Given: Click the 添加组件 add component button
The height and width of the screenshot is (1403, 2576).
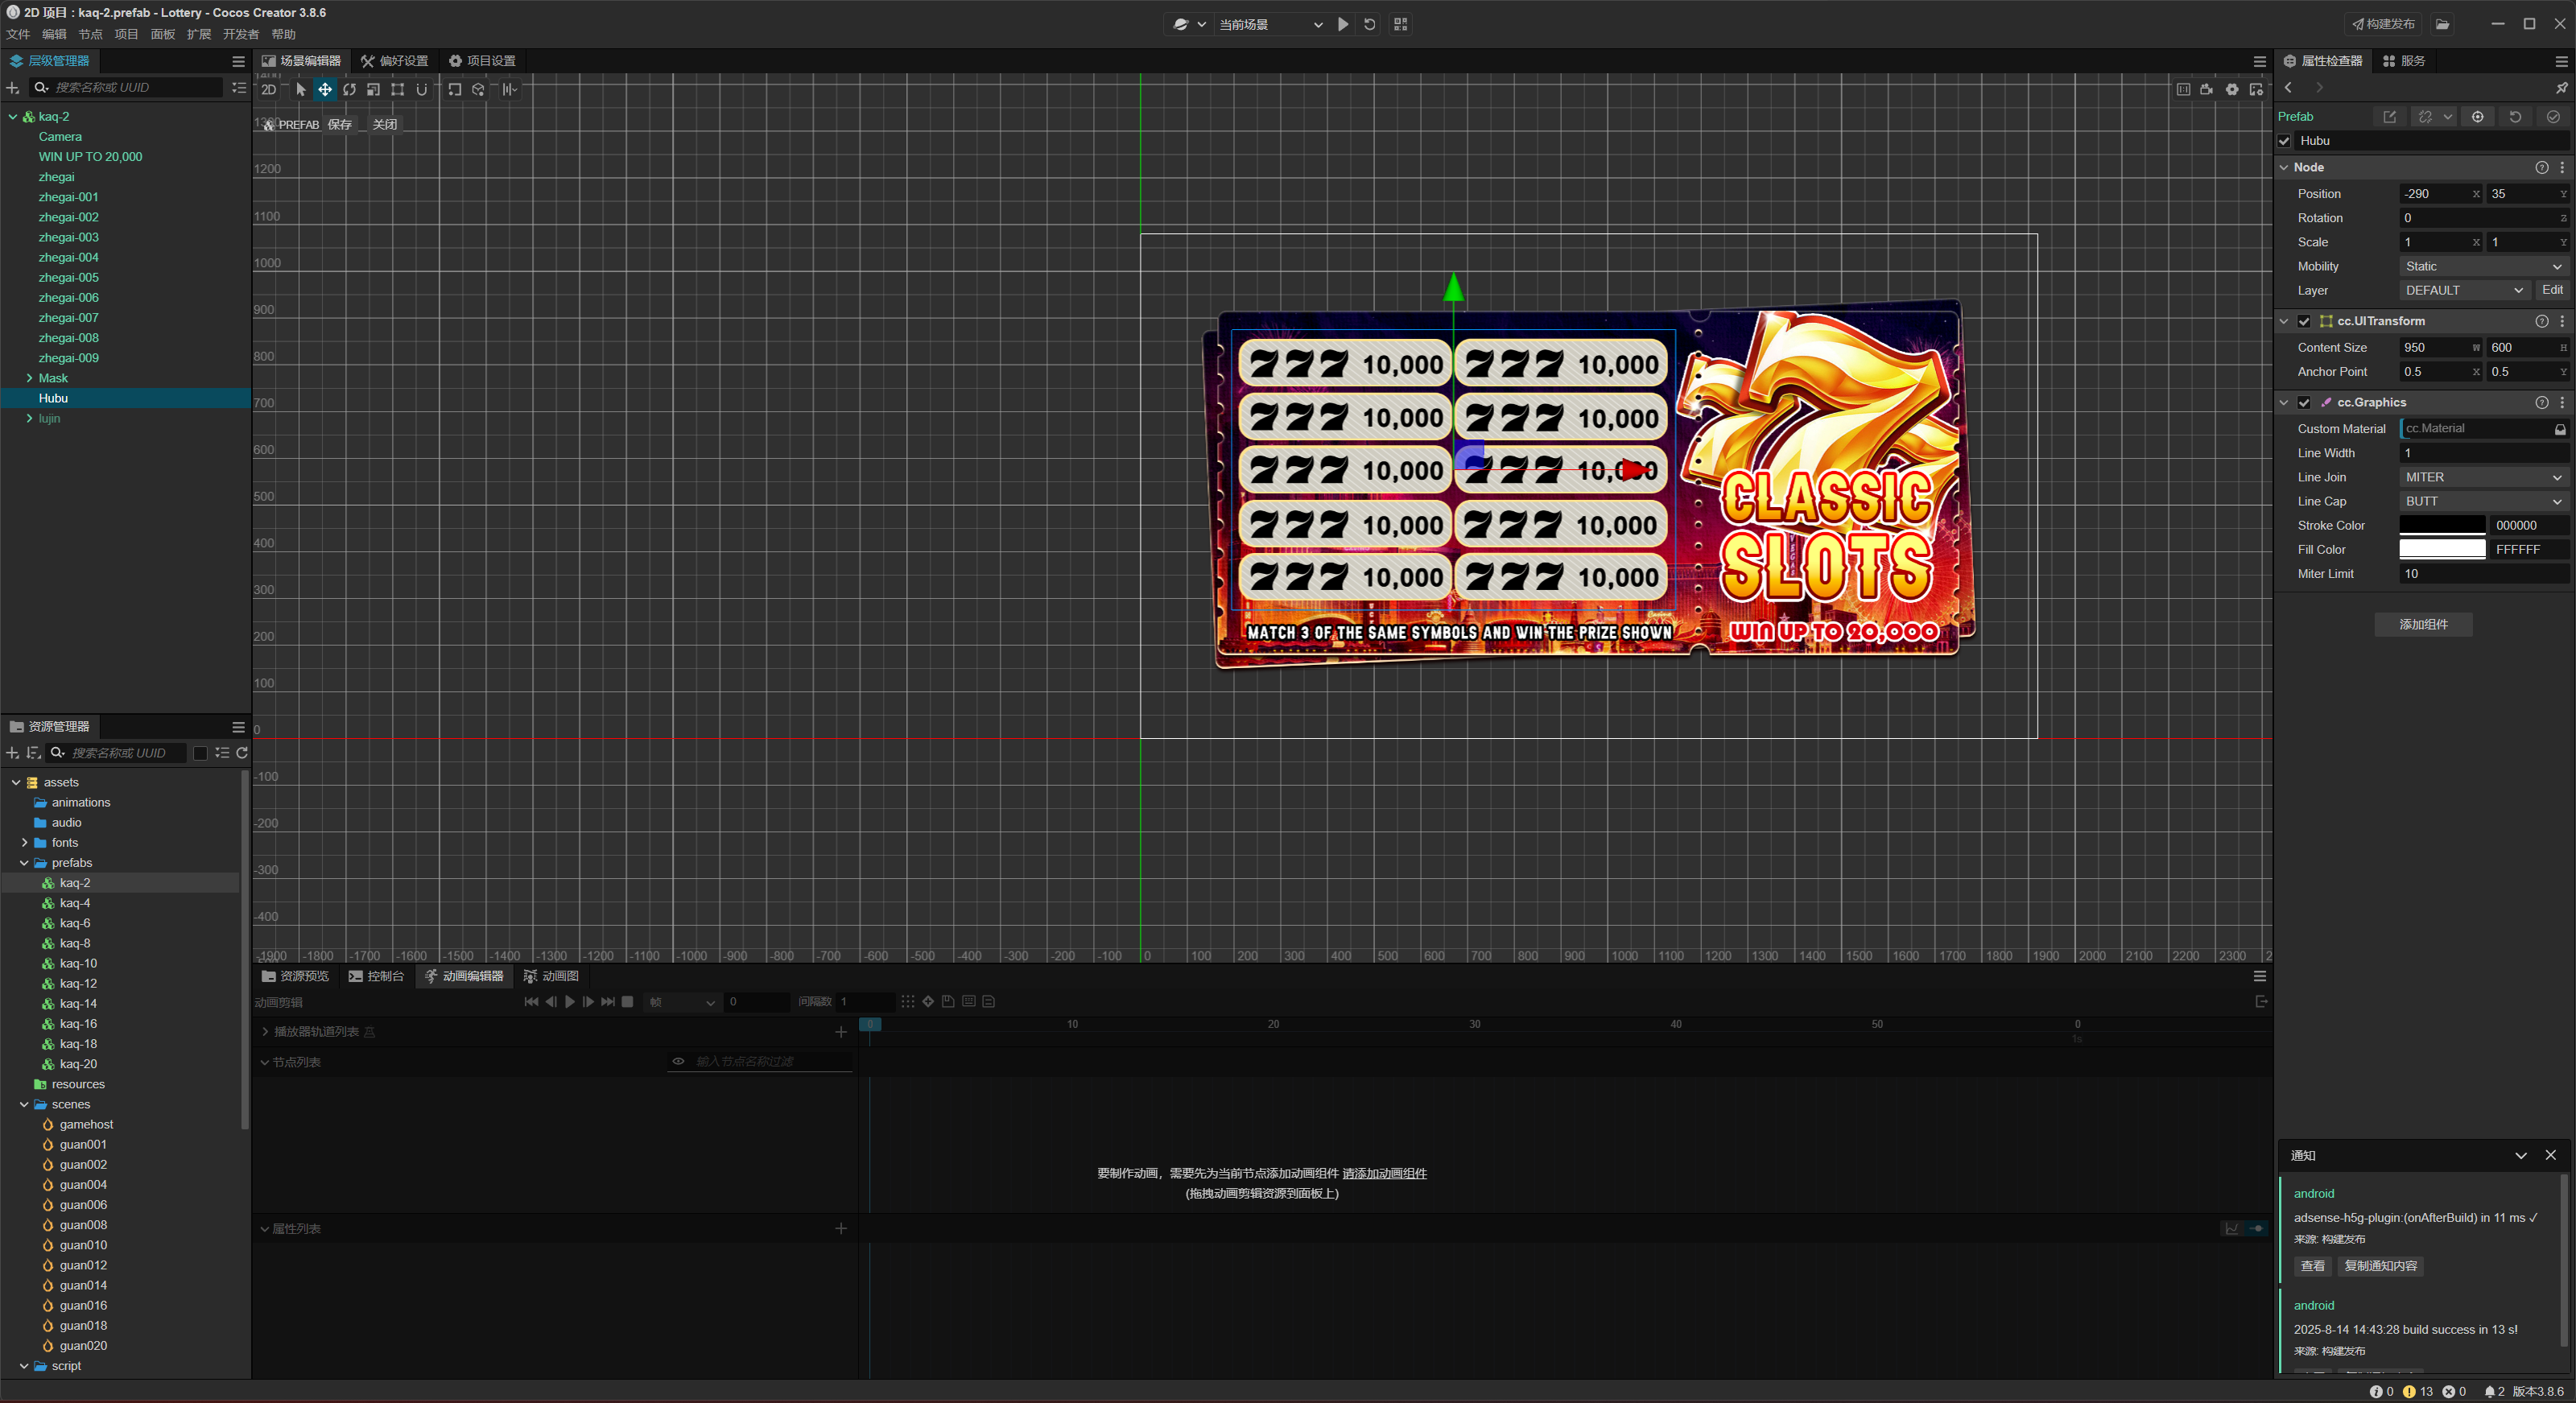Looking at the screenshot, I should tap(2423, 624).
